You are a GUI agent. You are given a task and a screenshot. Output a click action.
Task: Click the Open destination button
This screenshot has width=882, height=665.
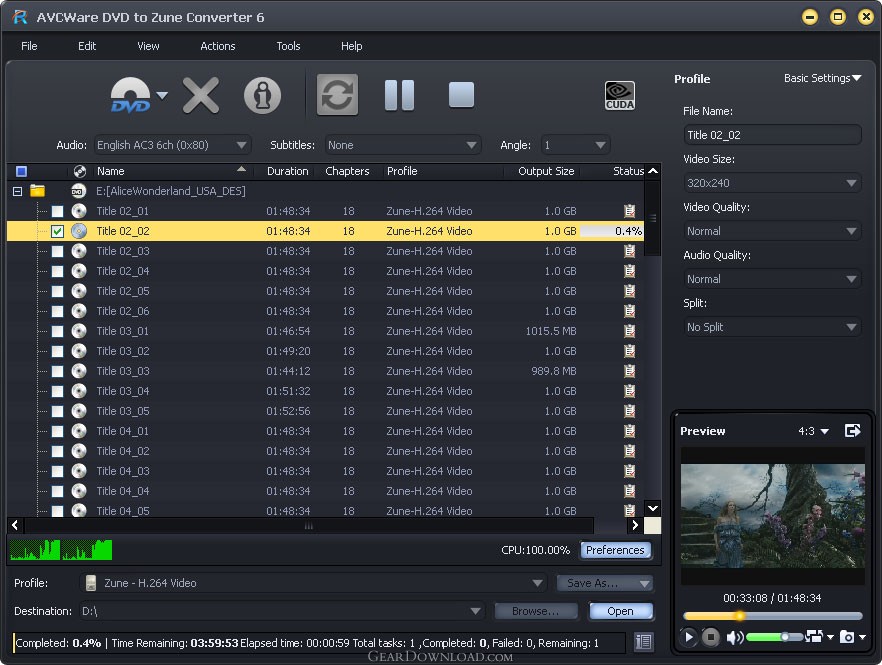tap(620, 611)
